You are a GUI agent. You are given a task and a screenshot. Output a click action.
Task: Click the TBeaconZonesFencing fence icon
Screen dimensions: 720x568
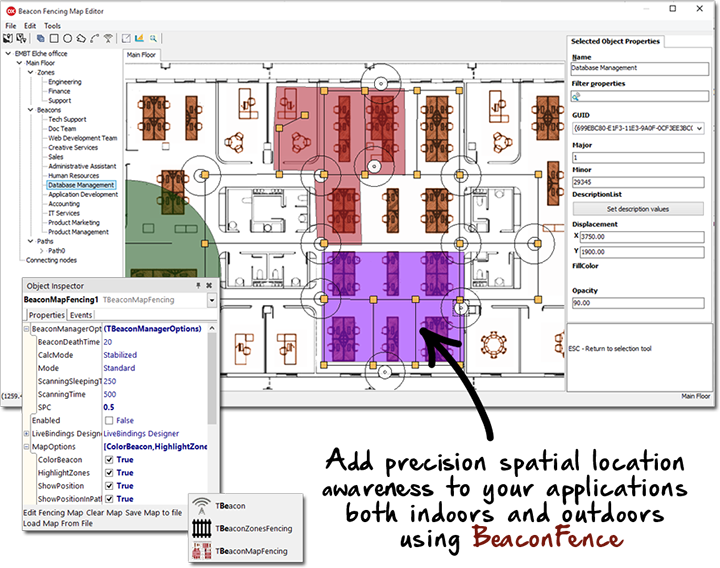tap(203, 529)
